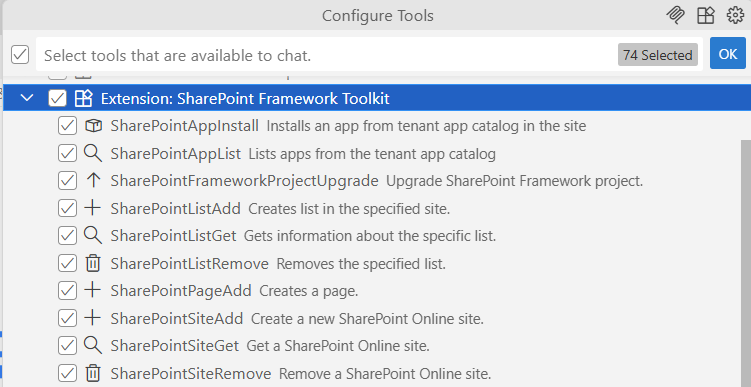This screenshot has height=387, width=751.
Task: Select the SharePointPageAdd tool name
Action: point(181,291)
